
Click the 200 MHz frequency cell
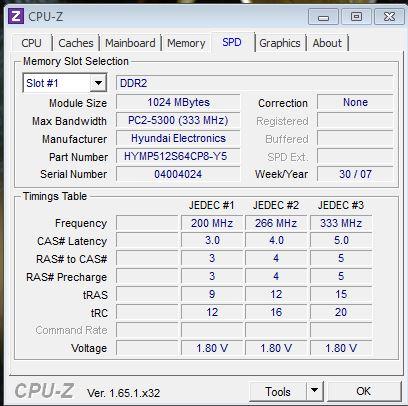(212, 223)
